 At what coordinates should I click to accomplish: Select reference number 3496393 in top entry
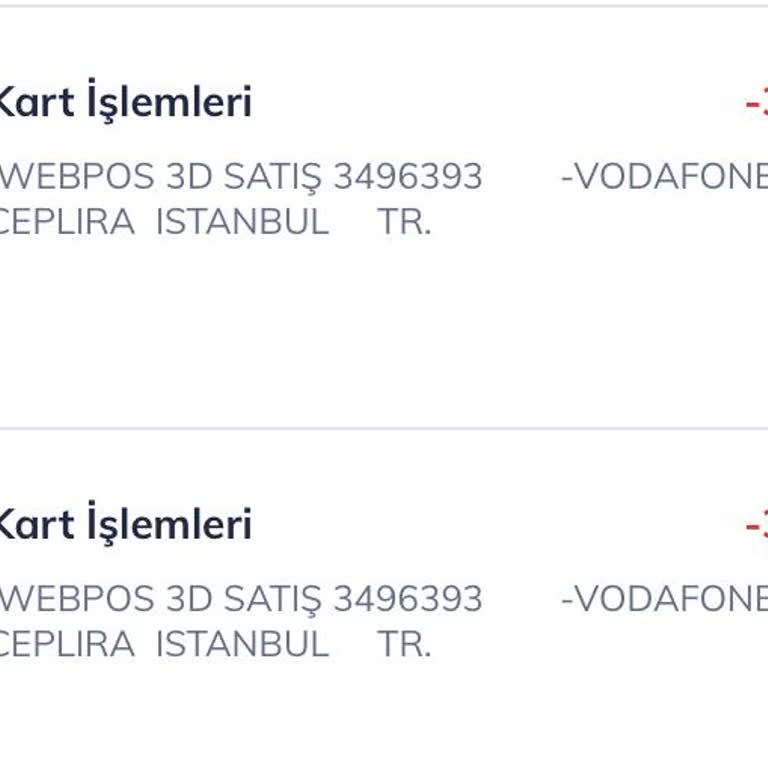pyautogui.click(x=408, y=177)
